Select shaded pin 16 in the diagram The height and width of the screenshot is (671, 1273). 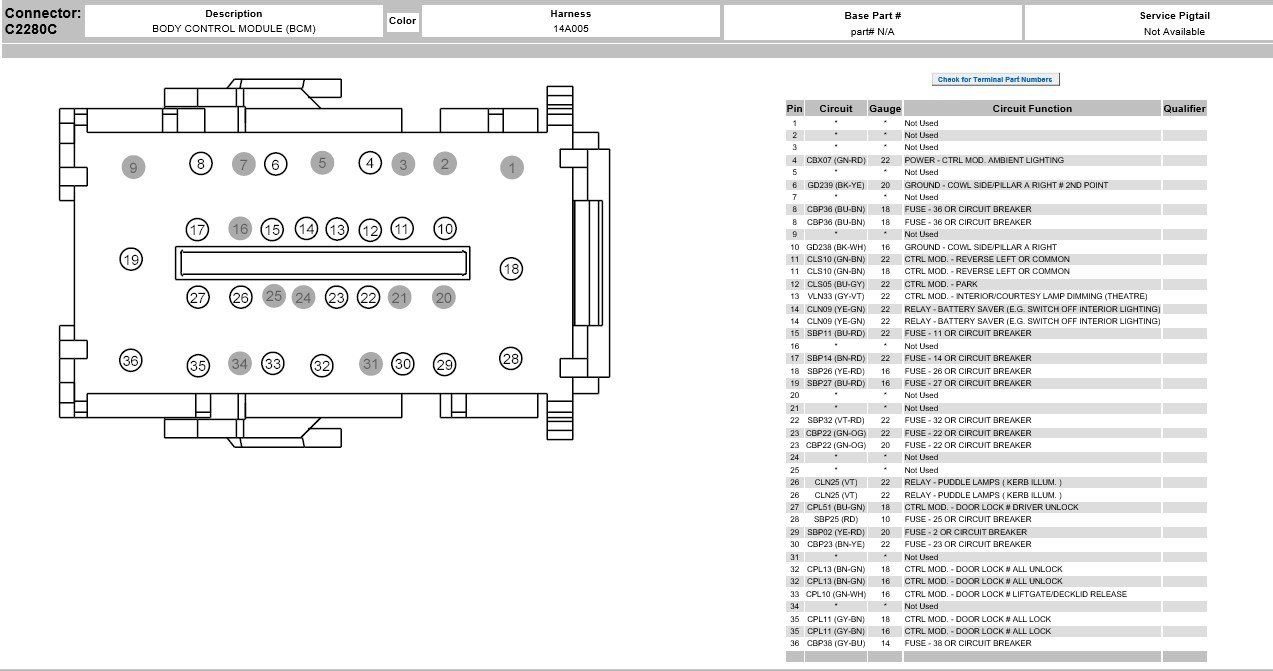238,229
